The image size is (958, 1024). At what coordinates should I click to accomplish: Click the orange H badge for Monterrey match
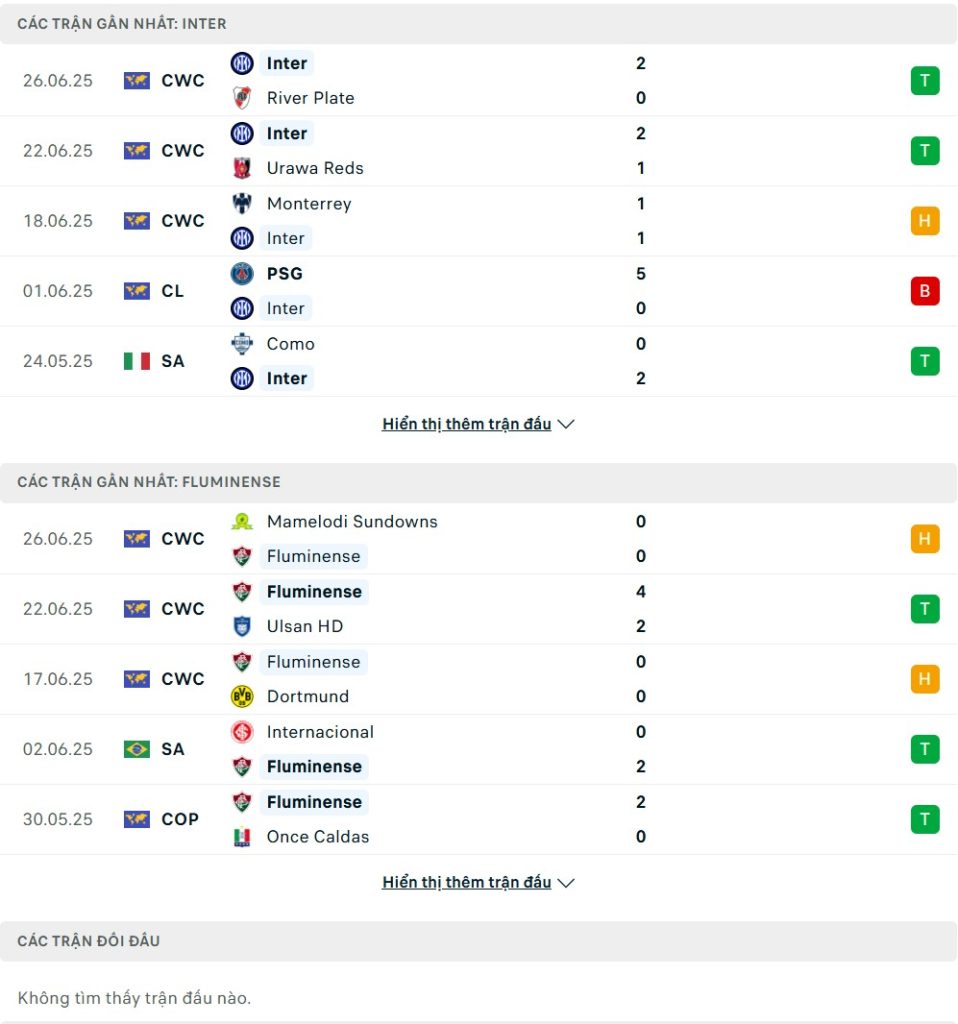click(x=925, y=221)
